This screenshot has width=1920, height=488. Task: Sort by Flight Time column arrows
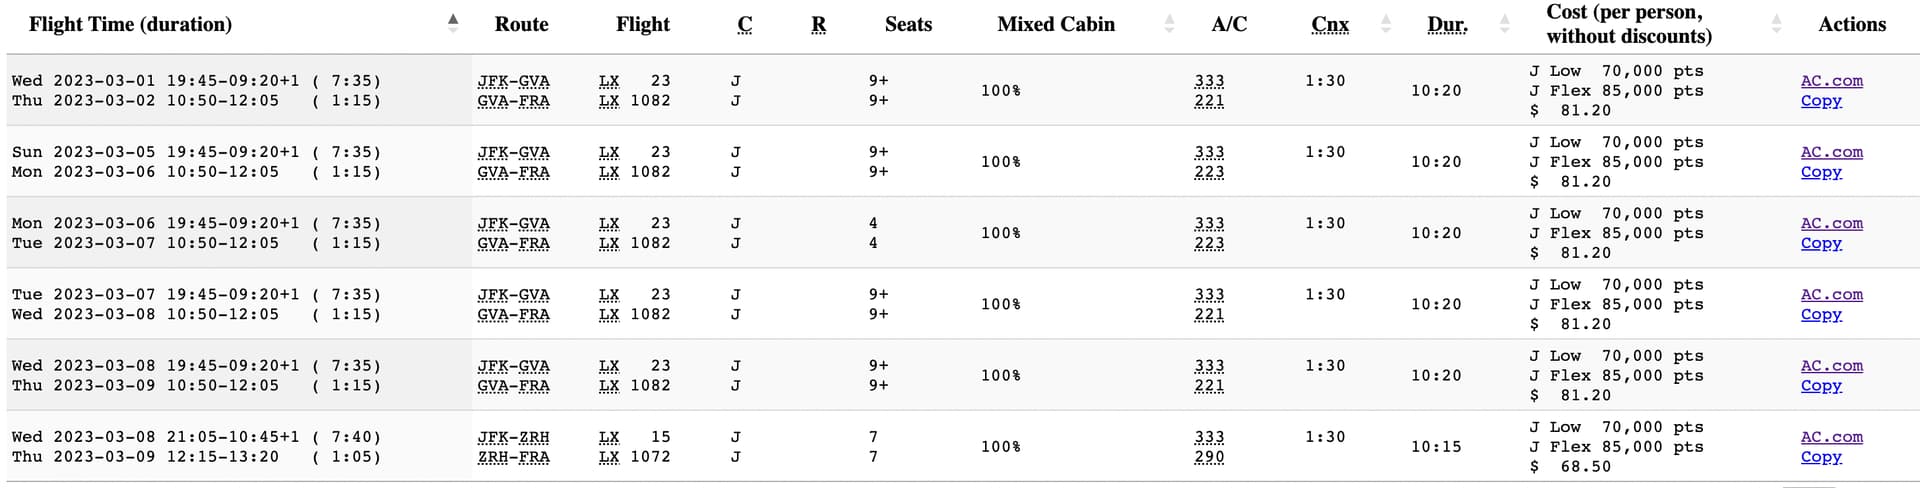(453, 24)
